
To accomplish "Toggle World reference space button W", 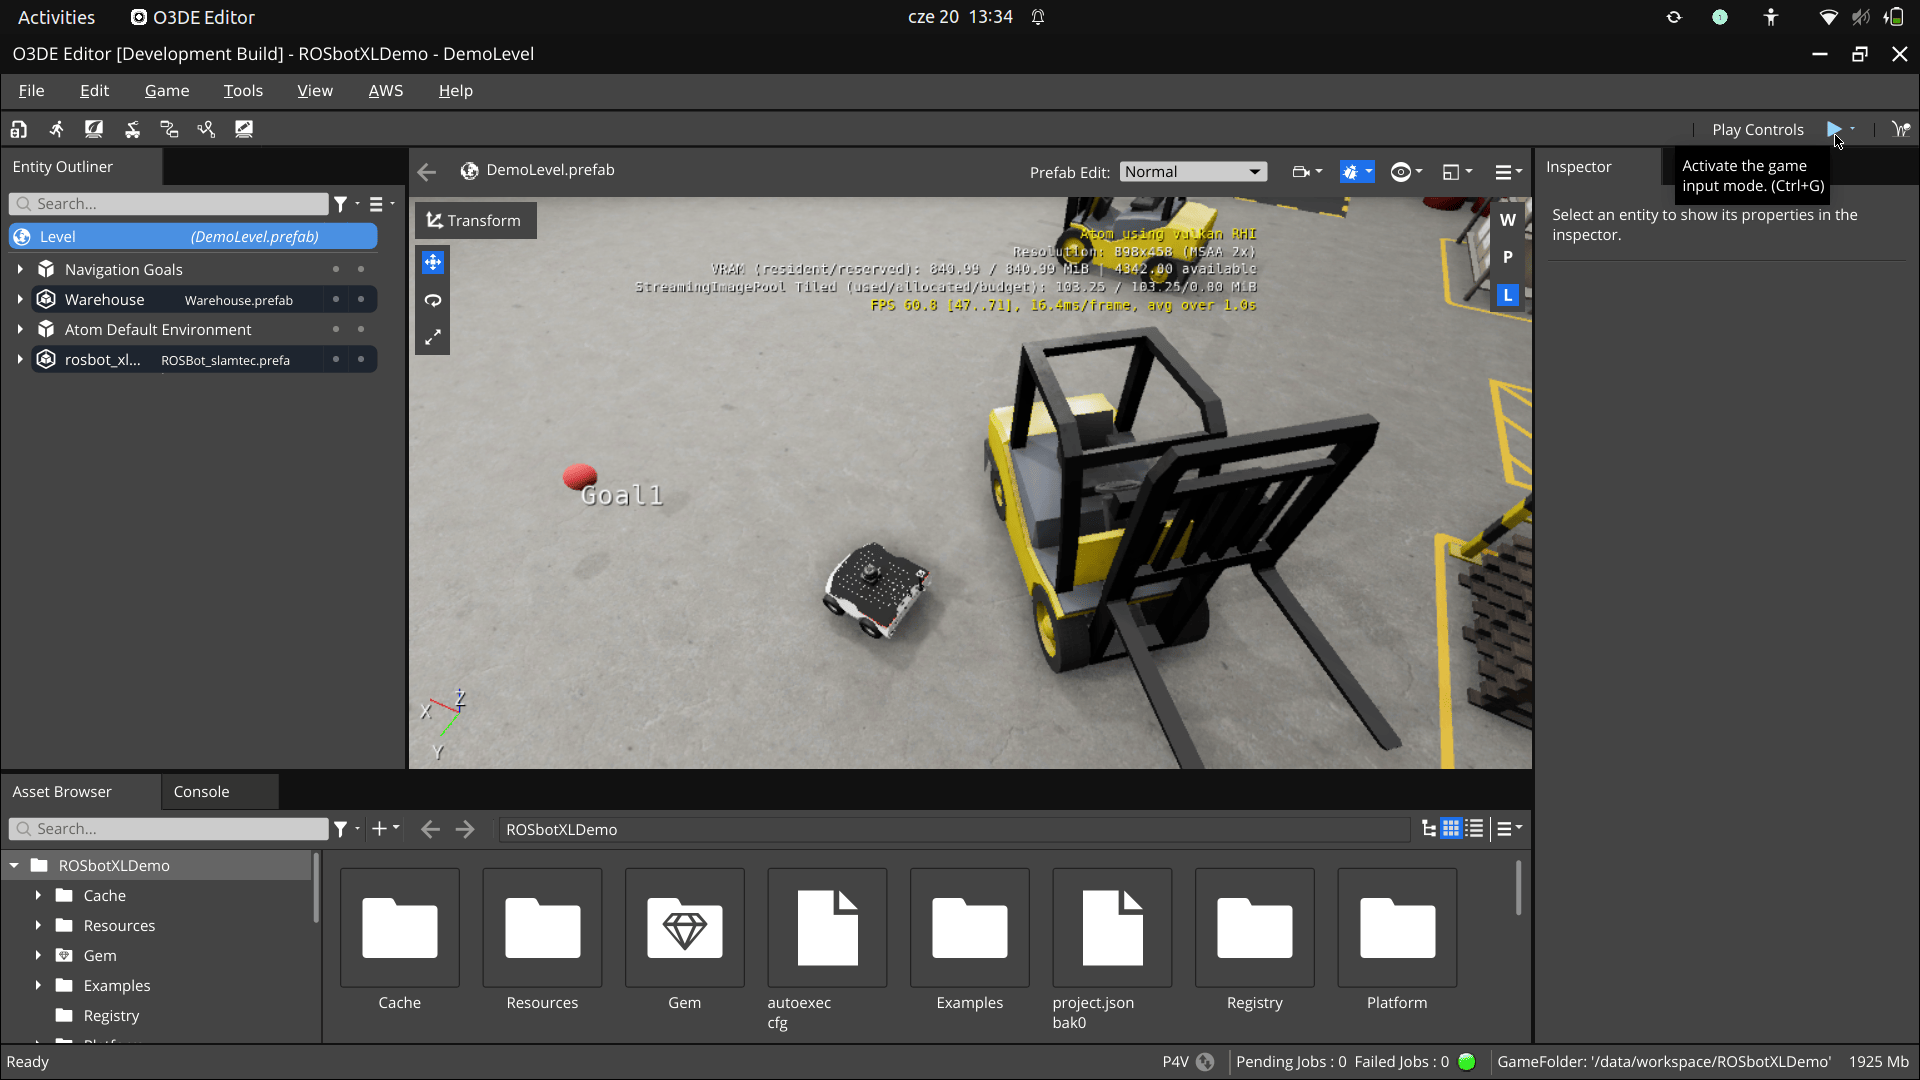I will click(x=1508, y=220).
